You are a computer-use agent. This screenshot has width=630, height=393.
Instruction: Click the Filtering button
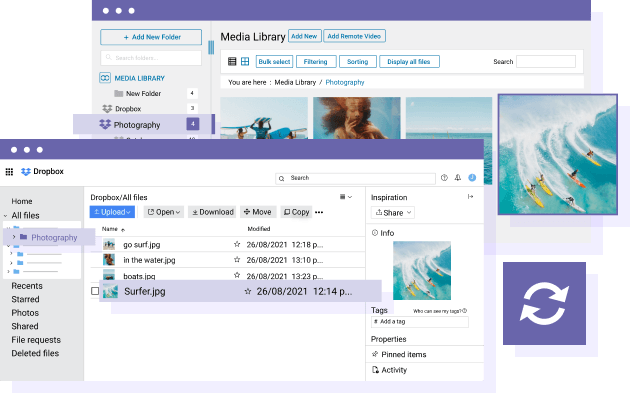pyautogui.click(x=315, y=61)
